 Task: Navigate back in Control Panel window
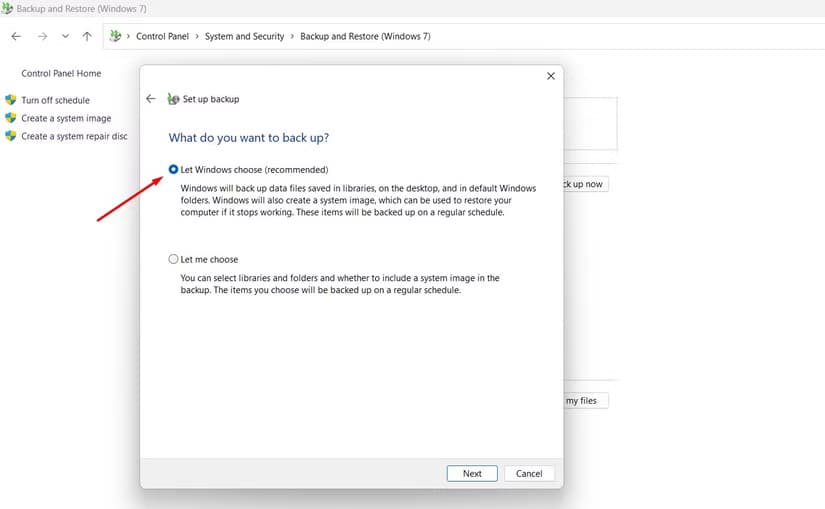tap(16, 36)
